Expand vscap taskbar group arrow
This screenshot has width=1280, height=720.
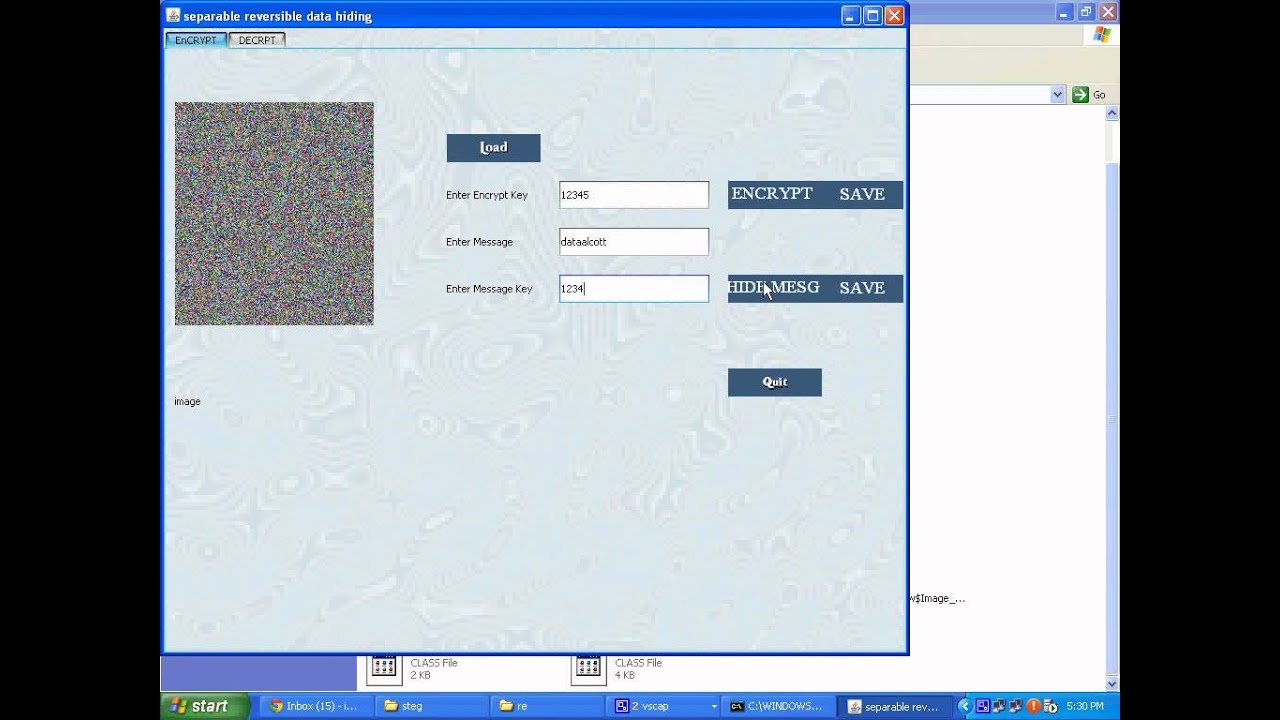(x=714, y=706)
